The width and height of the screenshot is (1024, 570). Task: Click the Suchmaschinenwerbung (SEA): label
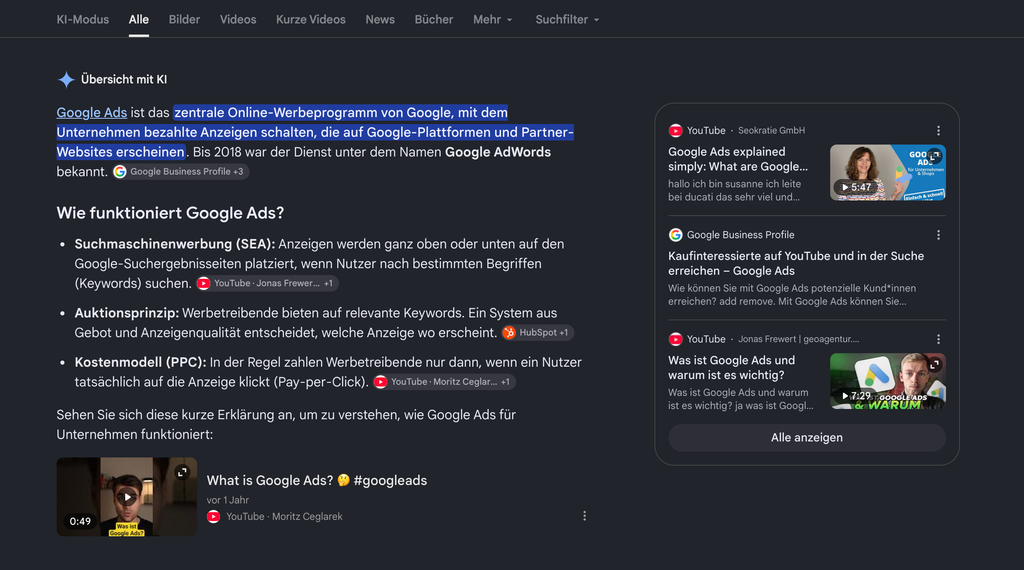[175, 244]
